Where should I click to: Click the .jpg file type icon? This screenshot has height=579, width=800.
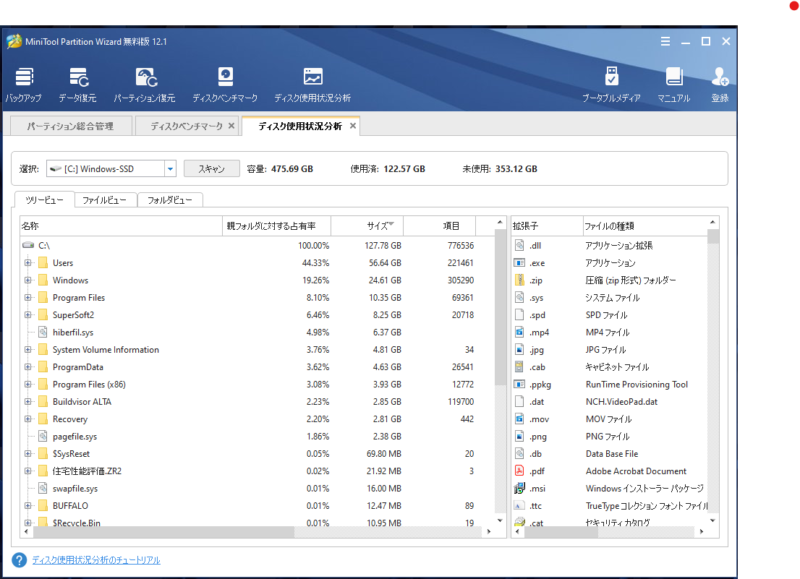(x=519, y=349)
